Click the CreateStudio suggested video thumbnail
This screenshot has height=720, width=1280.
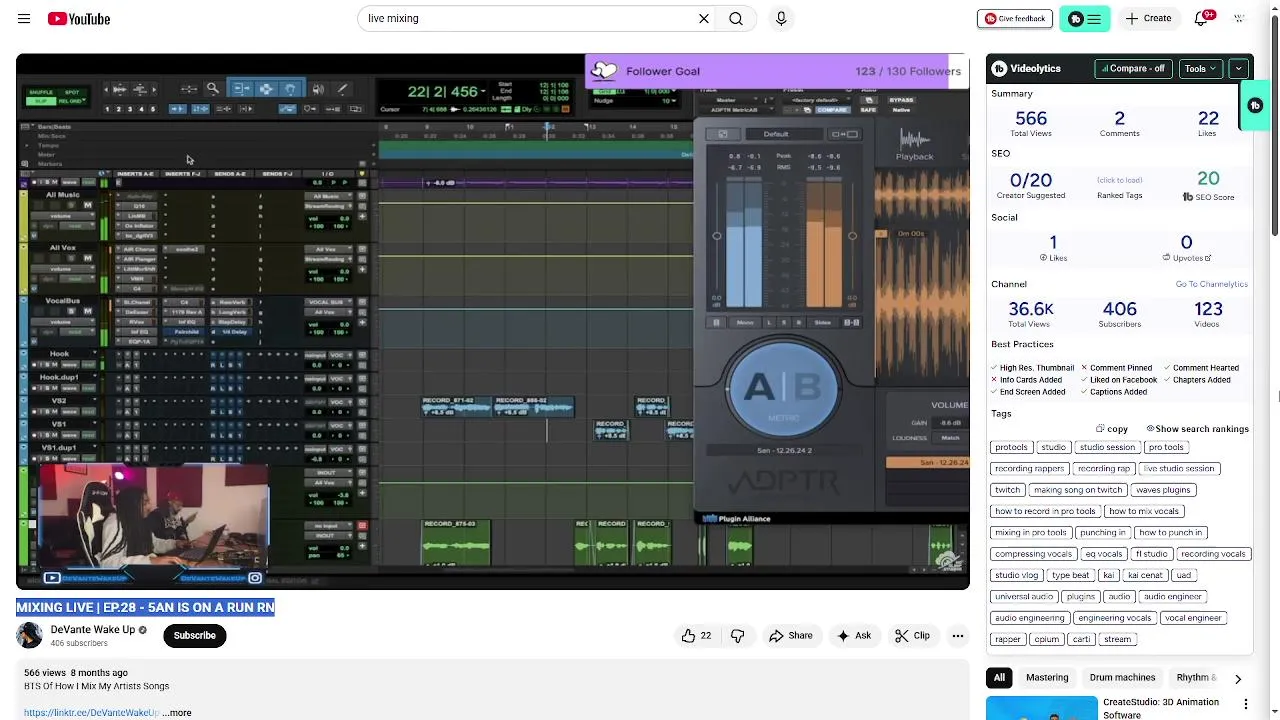pyautogui.click(x=1041, y=708)
